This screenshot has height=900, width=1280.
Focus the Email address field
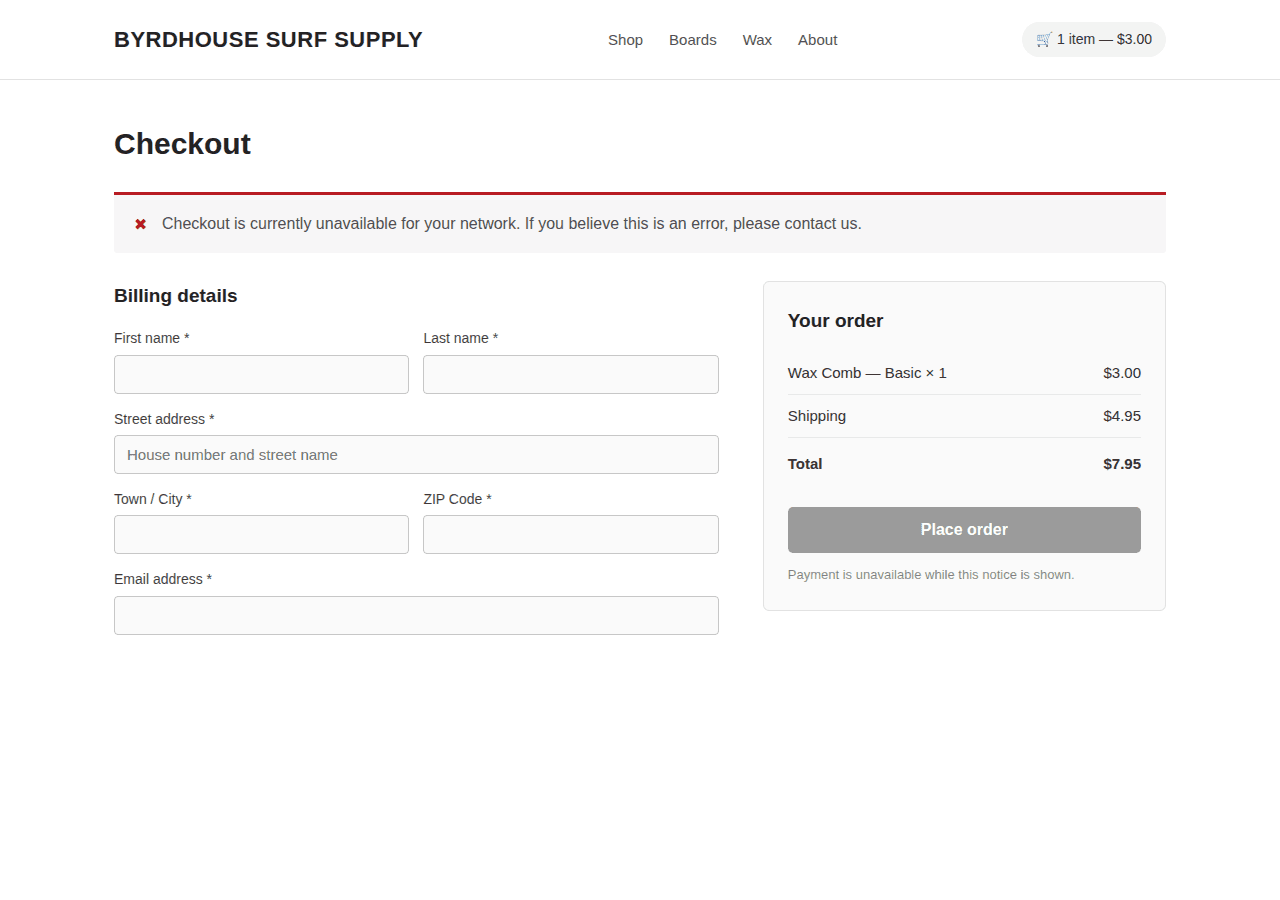point(416,615)
